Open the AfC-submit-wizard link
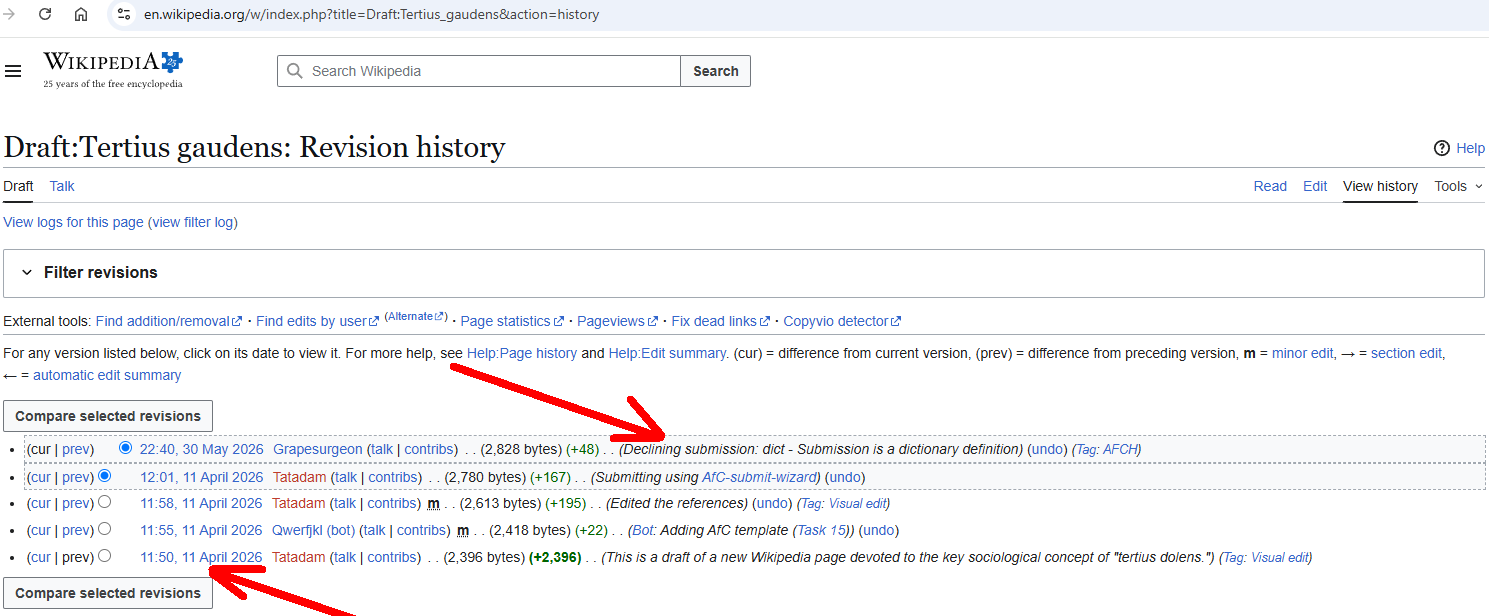The image size is (1489, 616). coord(758,477)
